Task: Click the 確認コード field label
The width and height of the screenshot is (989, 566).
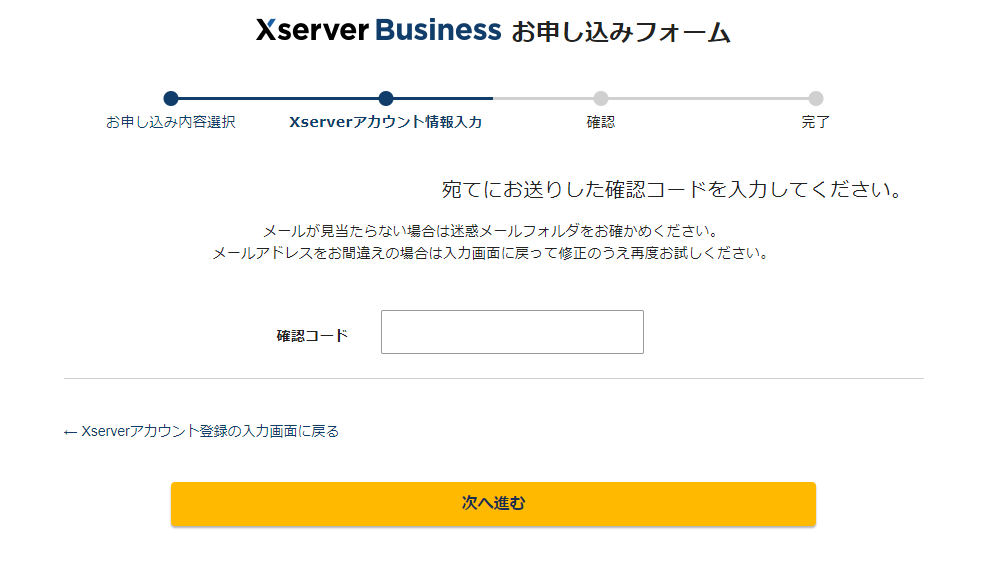Action: tap(312, 336)
